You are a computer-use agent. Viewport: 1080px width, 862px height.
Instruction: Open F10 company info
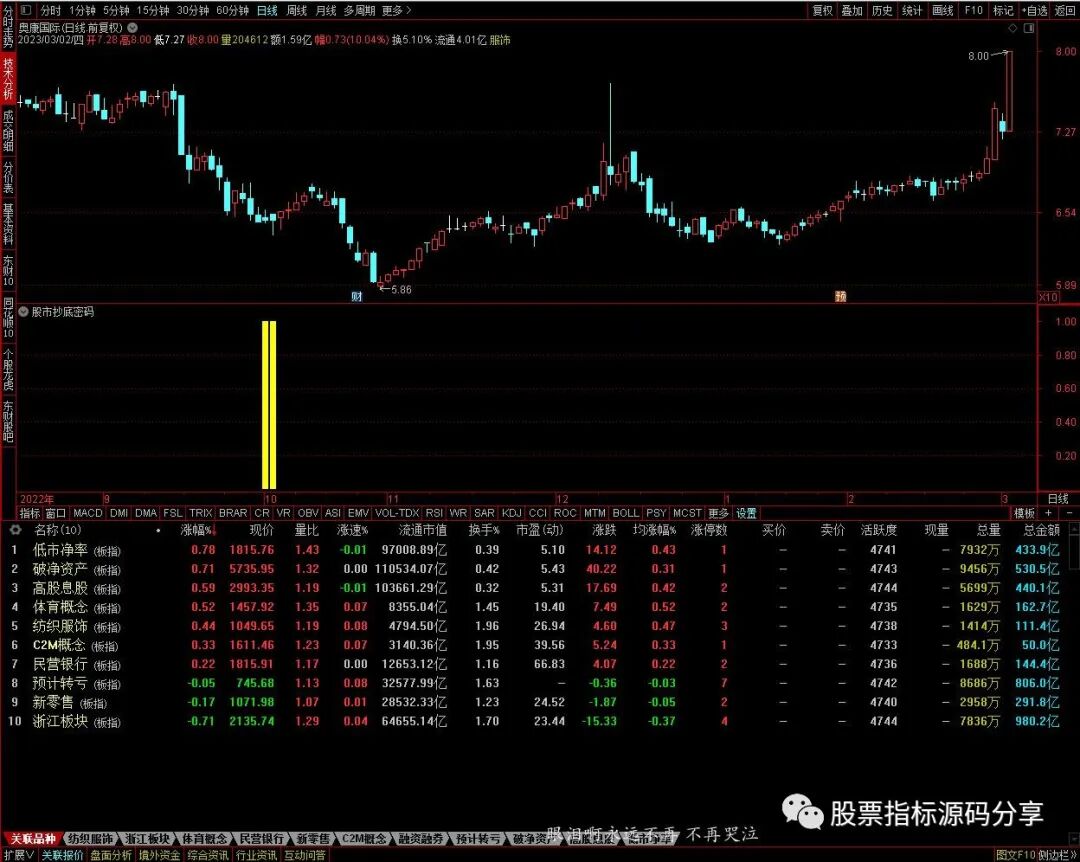[973, 10]
